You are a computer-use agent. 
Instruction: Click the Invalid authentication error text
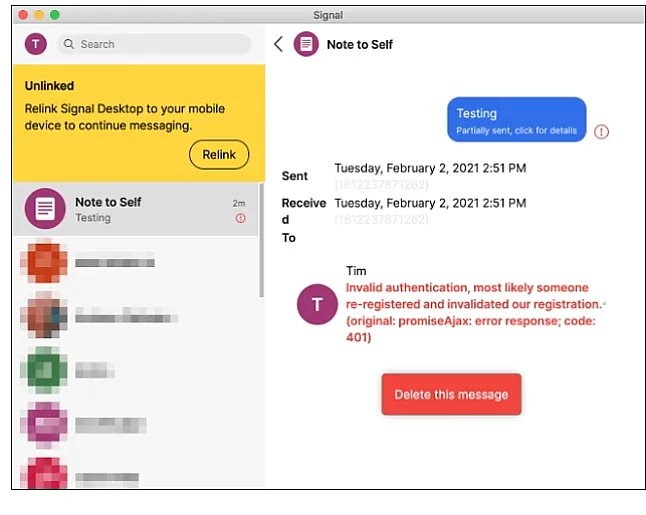pos(474,313)
